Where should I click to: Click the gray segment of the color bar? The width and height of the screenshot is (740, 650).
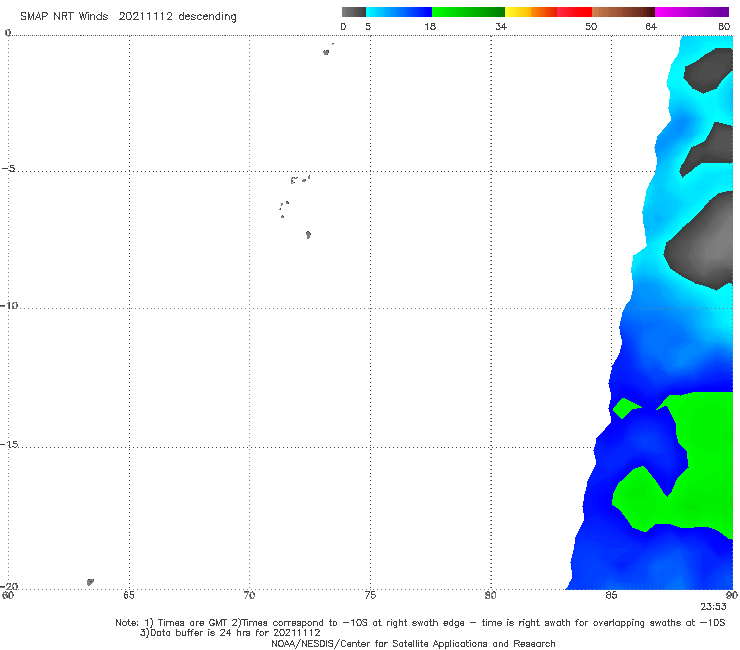pos(353,12)
